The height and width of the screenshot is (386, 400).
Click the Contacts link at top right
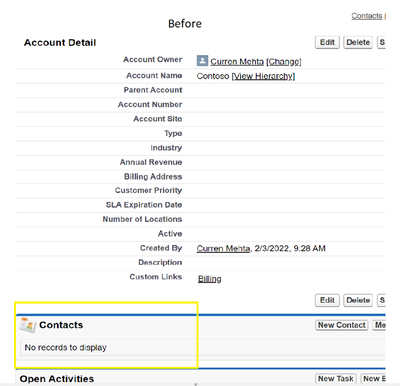point(367,16)
